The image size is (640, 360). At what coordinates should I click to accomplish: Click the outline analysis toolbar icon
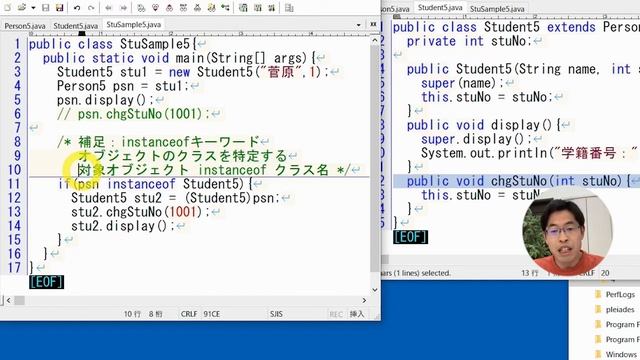coord(225,7)
